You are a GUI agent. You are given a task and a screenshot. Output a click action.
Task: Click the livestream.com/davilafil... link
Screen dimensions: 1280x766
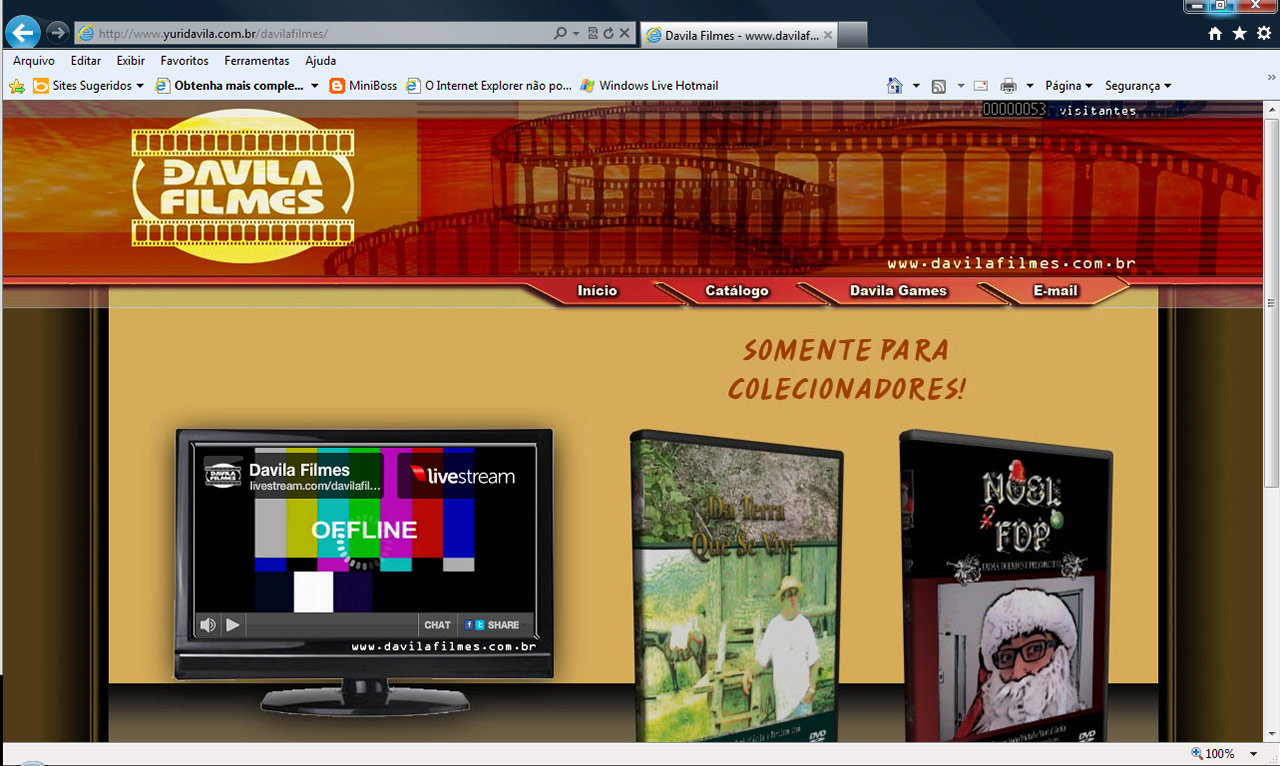coord(315,486)
